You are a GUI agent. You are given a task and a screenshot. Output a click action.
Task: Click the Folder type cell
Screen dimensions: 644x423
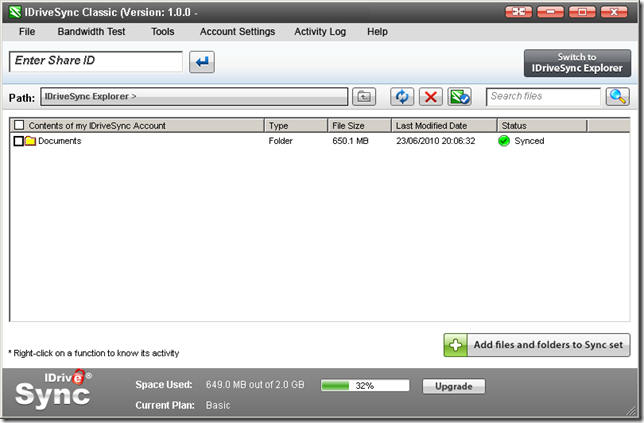[281, 141]
